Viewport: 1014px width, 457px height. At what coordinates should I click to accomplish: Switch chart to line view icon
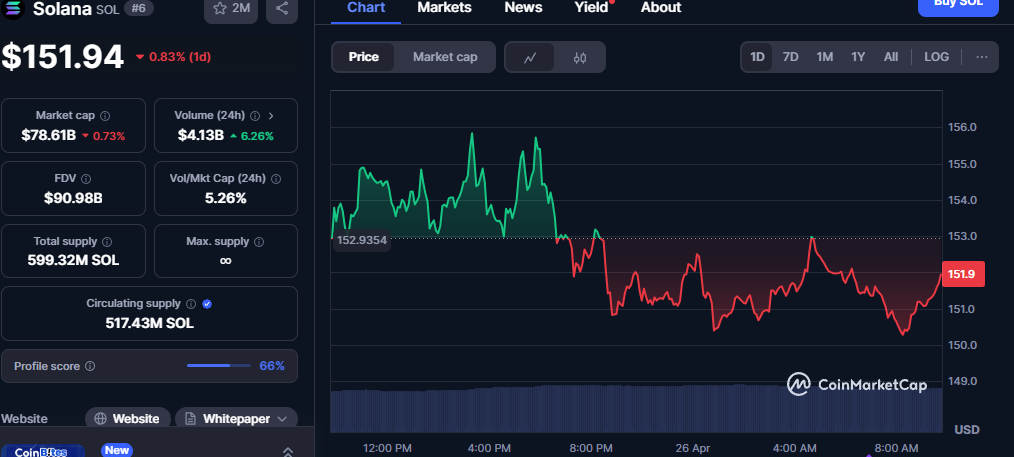click(x=530, y=57)
